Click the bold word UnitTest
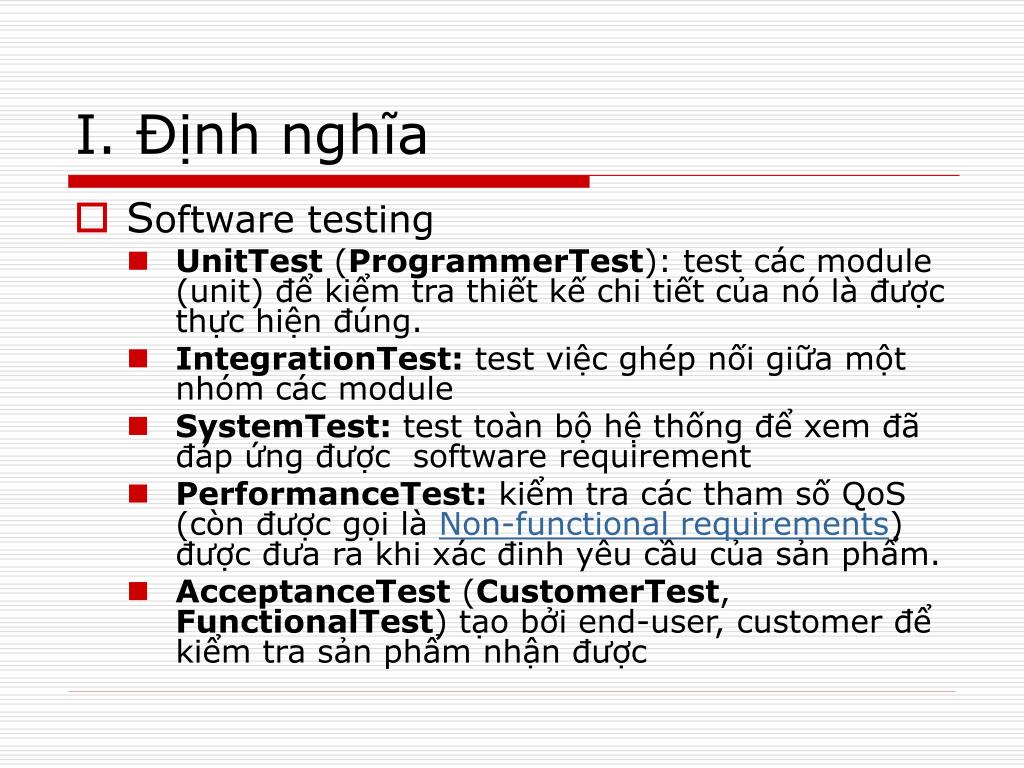Viewport: 1024px width, 768px height. [x=249, y=261]
